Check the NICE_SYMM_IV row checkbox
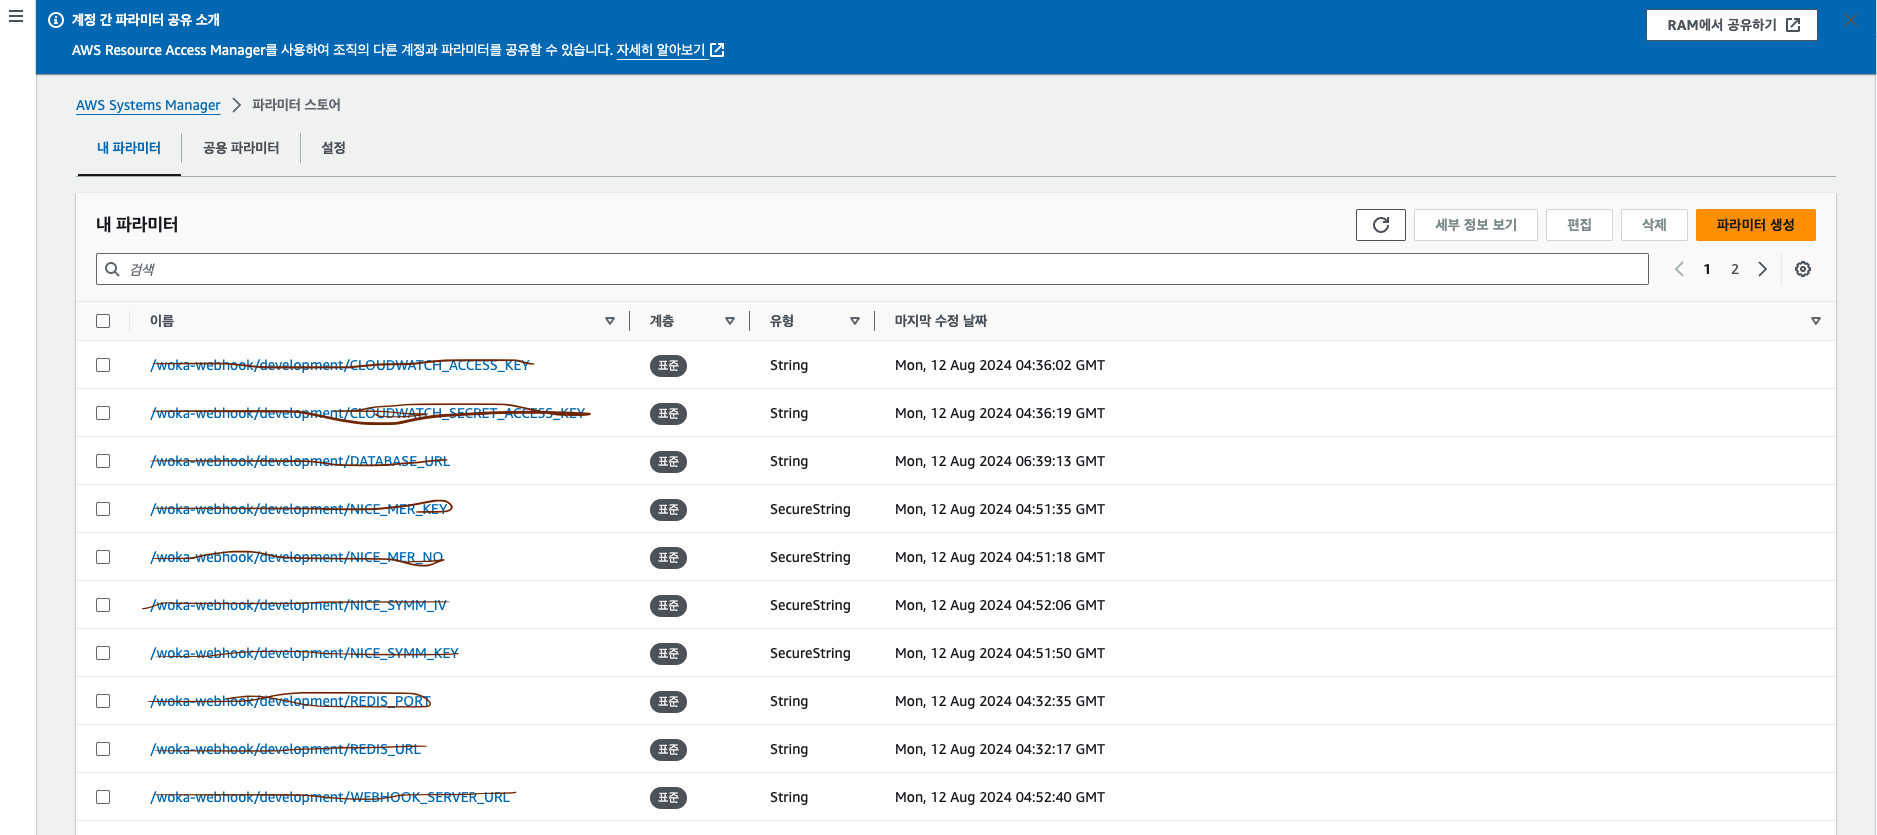This screenshot has width=1877, height=835. 103,605
